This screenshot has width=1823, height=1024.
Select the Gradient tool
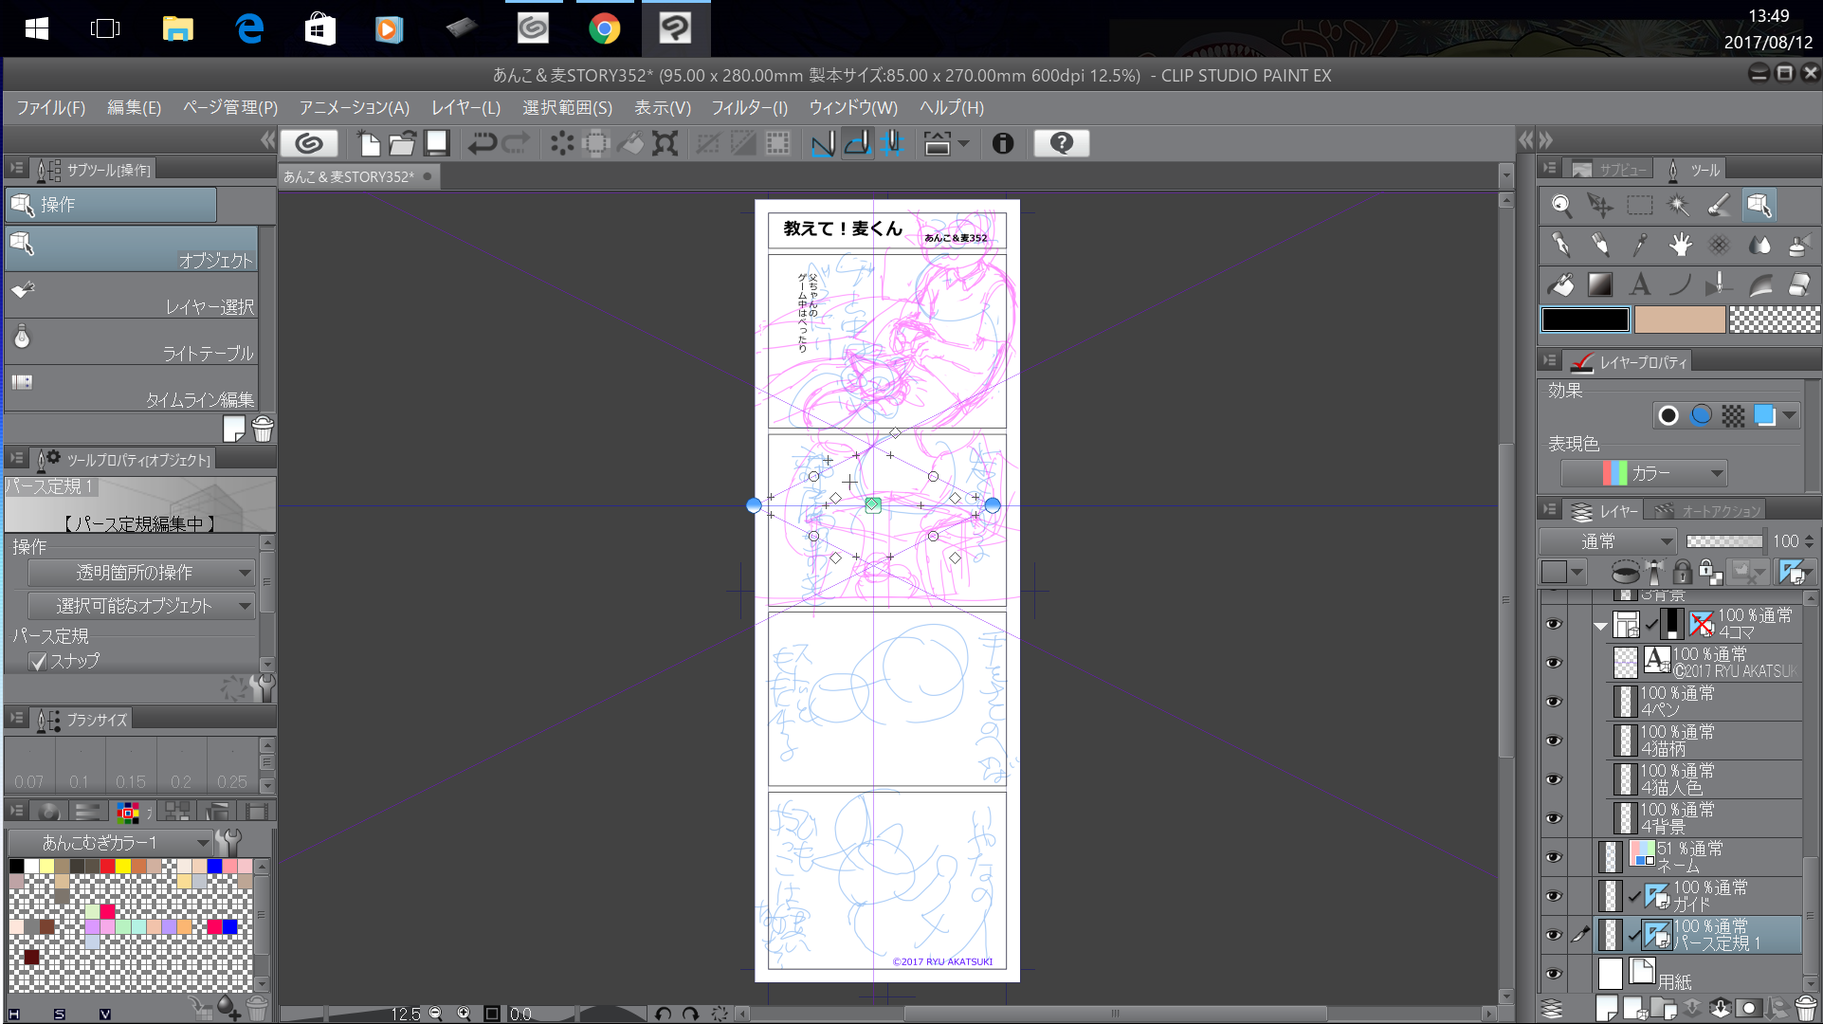pos(1600,285)
